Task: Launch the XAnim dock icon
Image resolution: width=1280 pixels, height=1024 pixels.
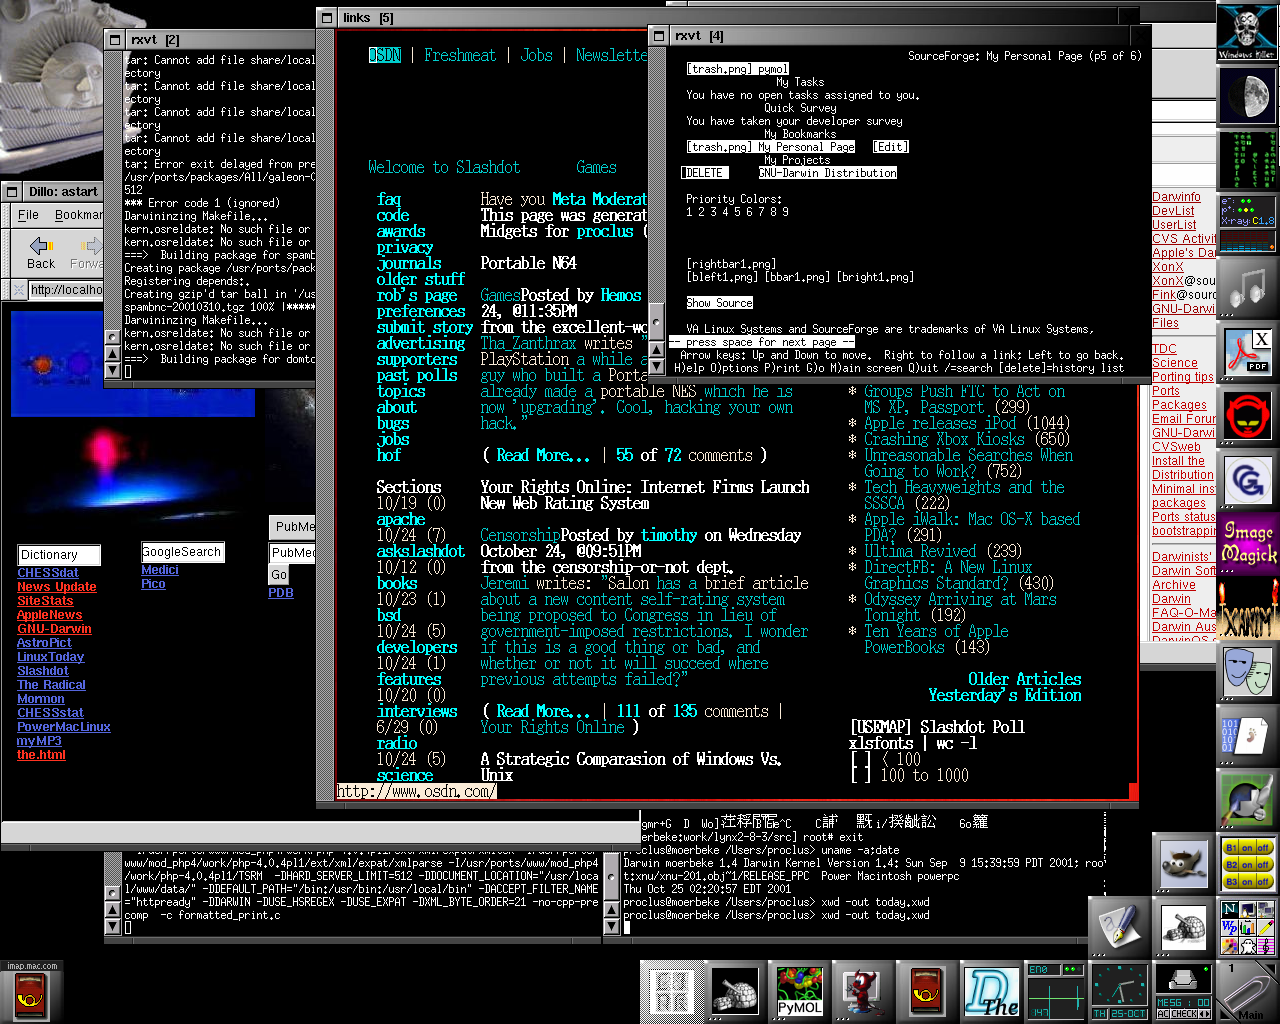Action: pyautogui.click(x=1247, y=608)
